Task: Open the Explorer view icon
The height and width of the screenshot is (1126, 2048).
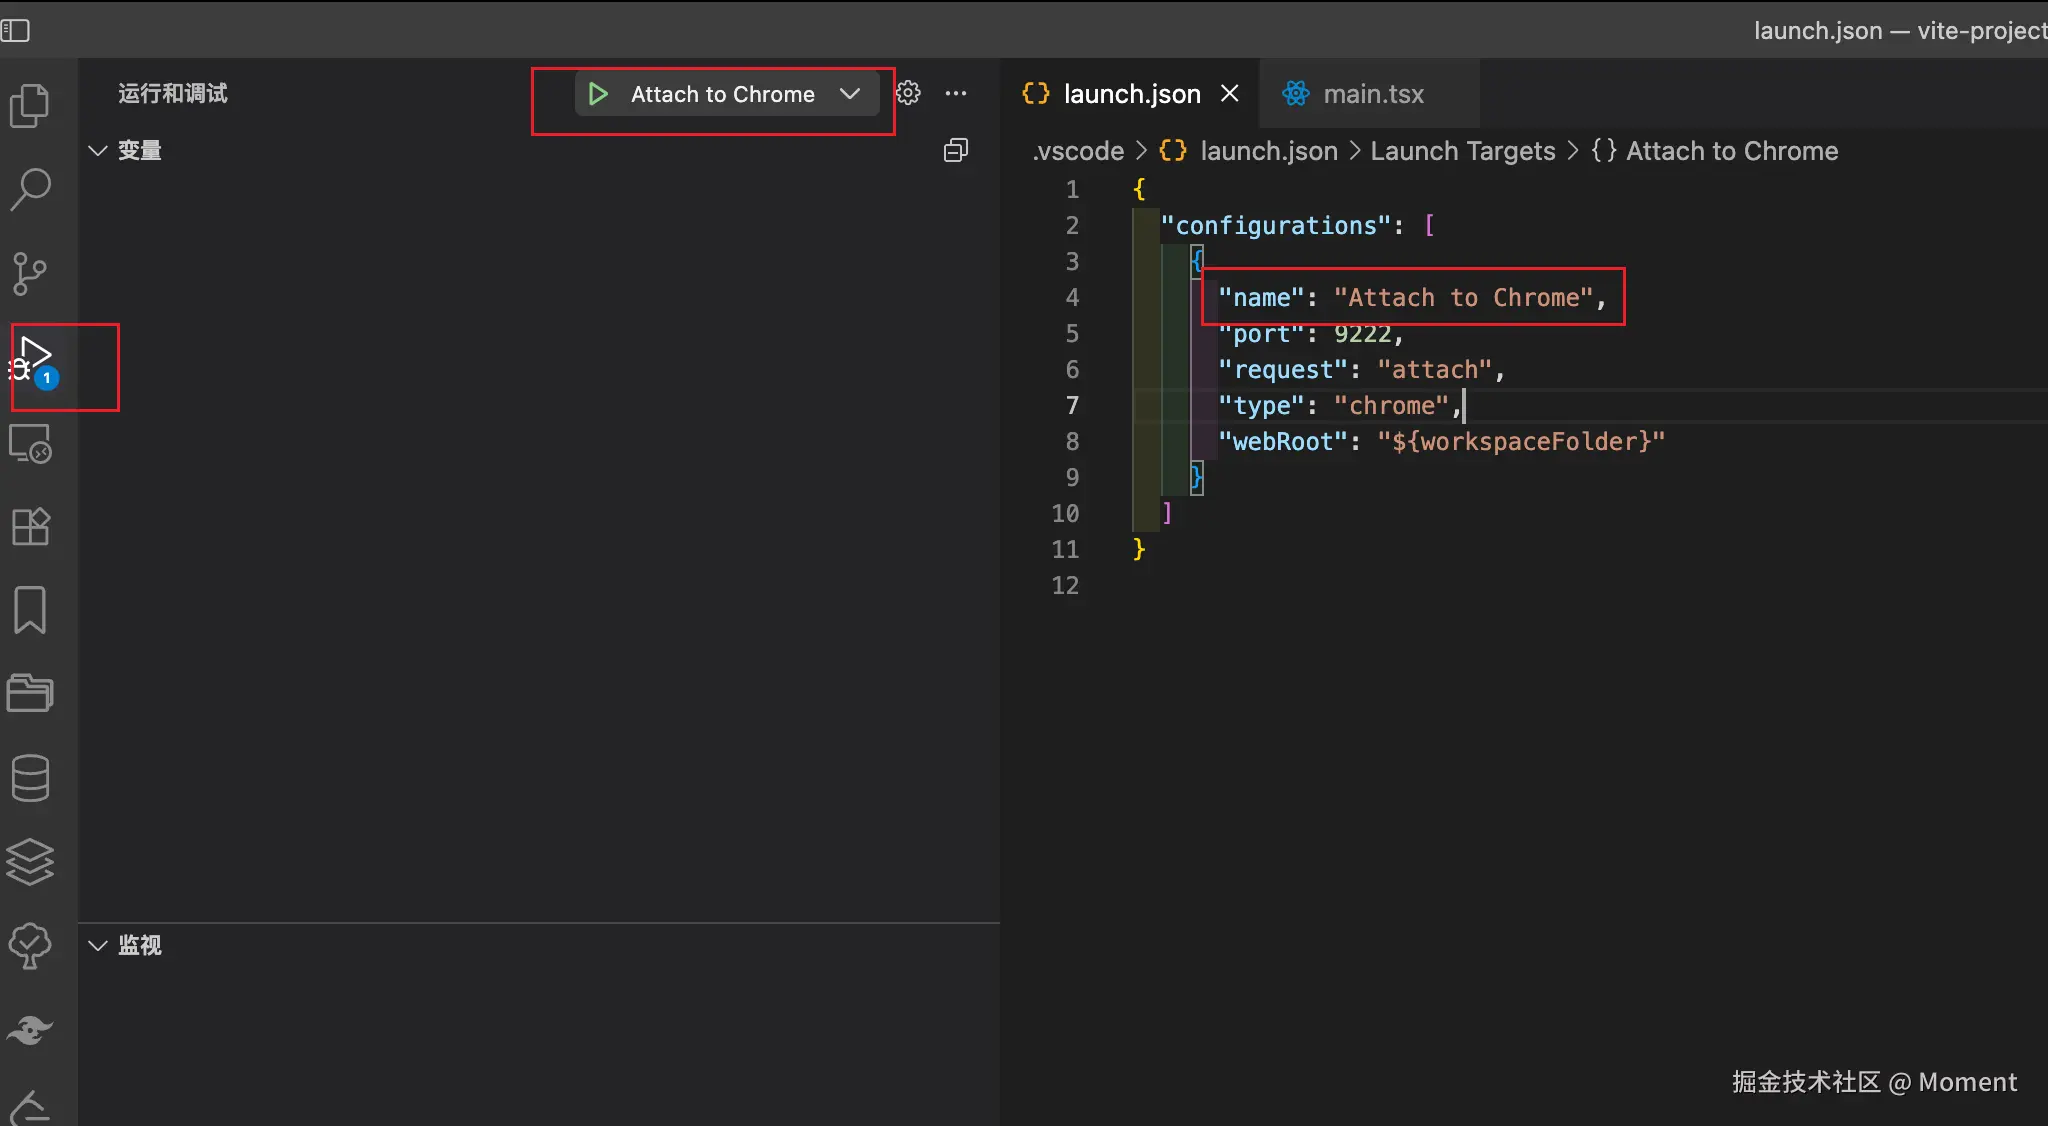Action: tap(30, 105)
